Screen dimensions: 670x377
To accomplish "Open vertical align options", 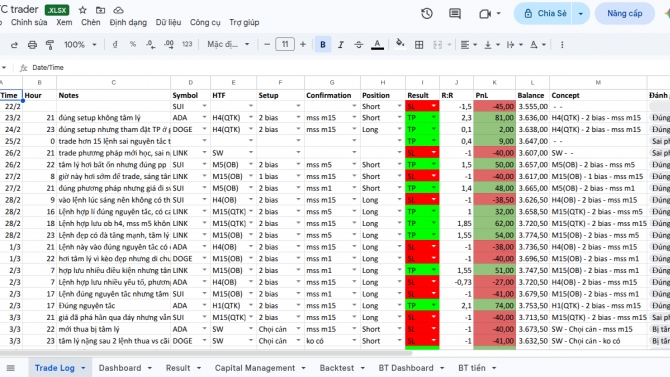I will (x=491, y=44).
